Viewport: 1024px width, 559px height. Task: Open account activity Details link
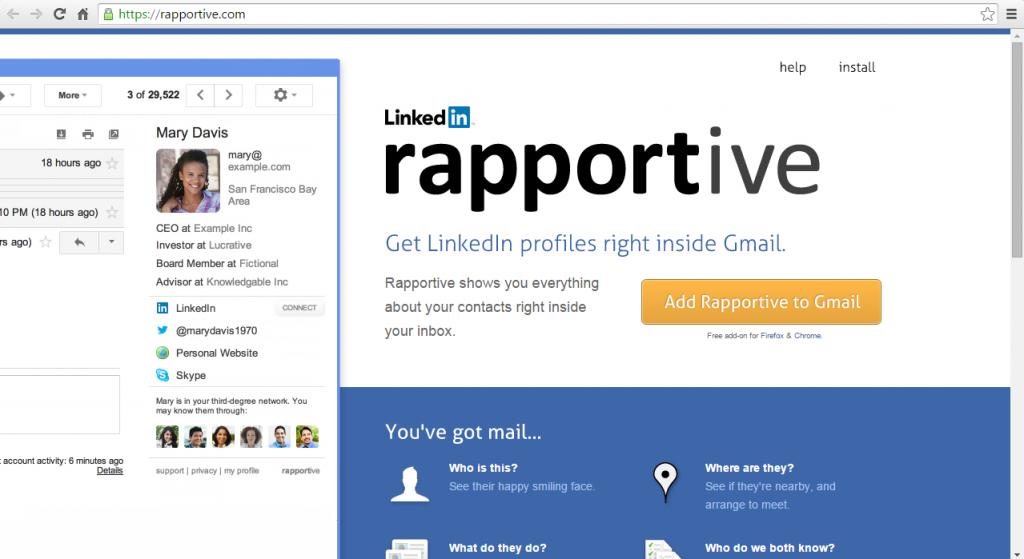tap(110, 471)
